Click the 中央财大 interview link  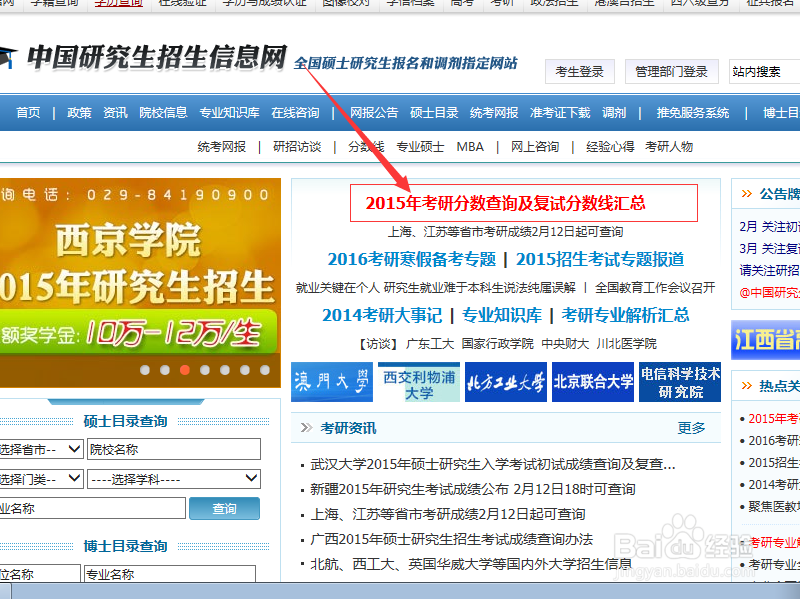(x=565, y=344)
